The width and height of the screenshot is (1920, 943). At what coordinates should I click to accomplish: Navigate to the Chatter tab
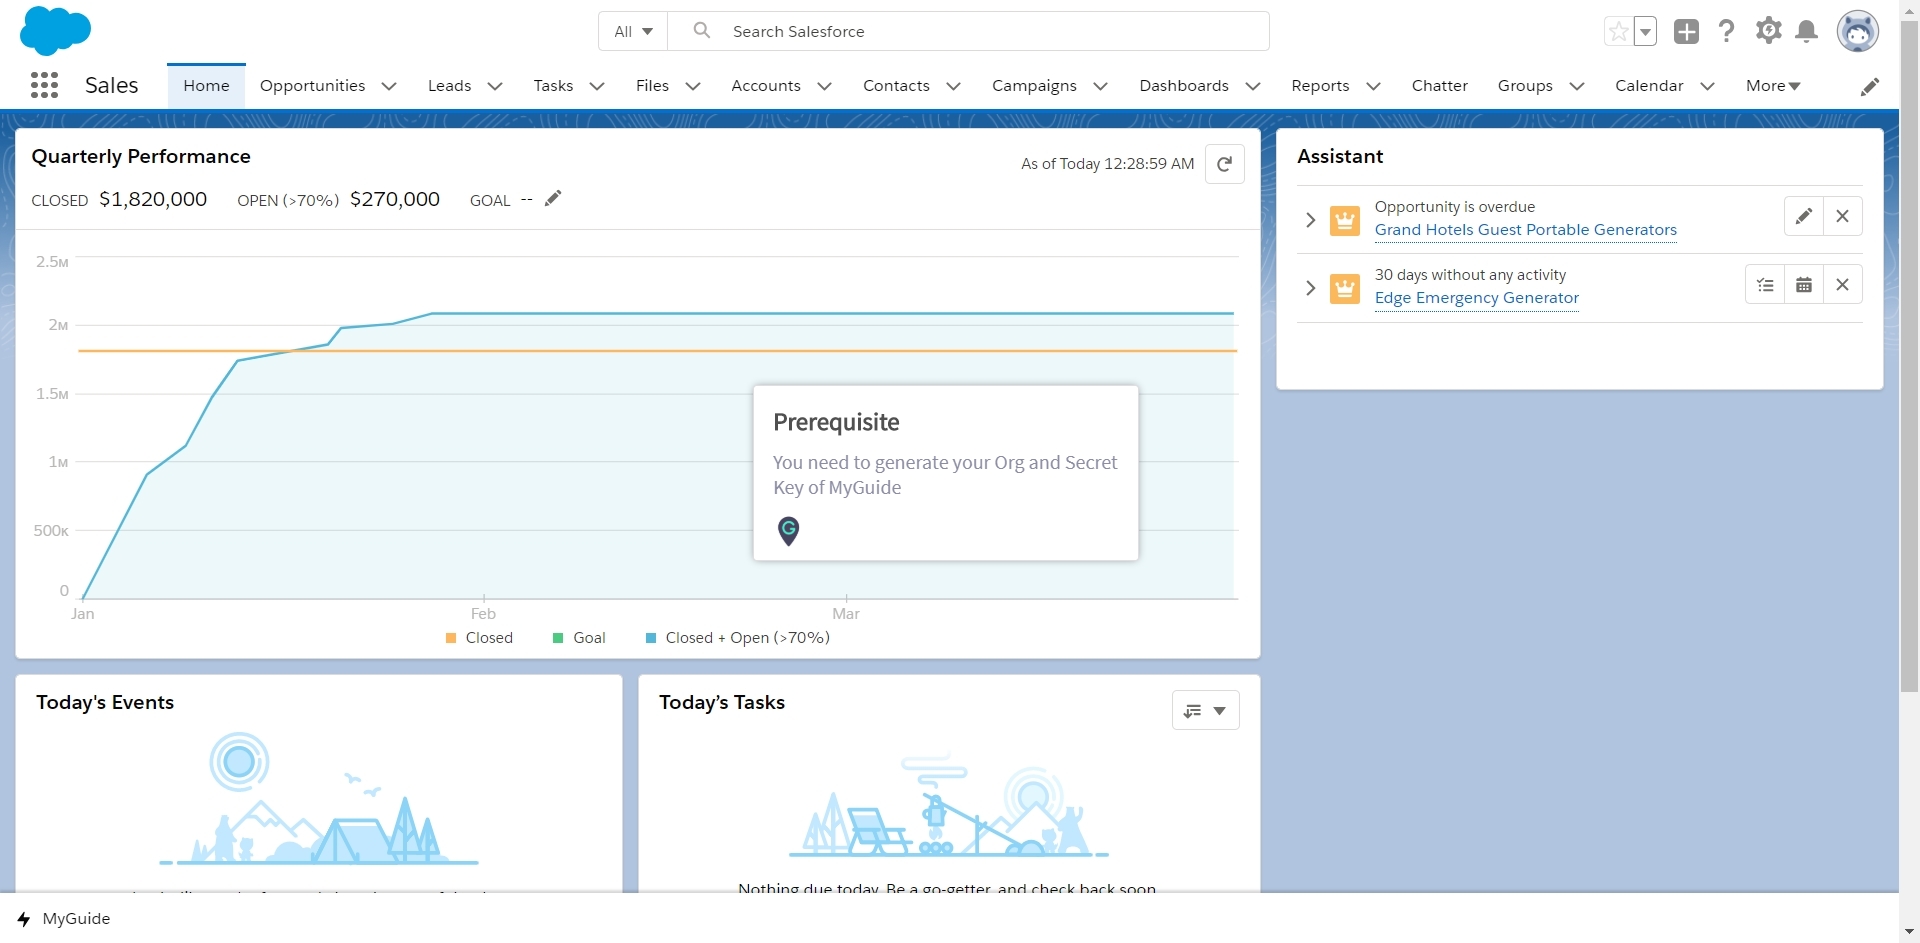(1439, 86)
